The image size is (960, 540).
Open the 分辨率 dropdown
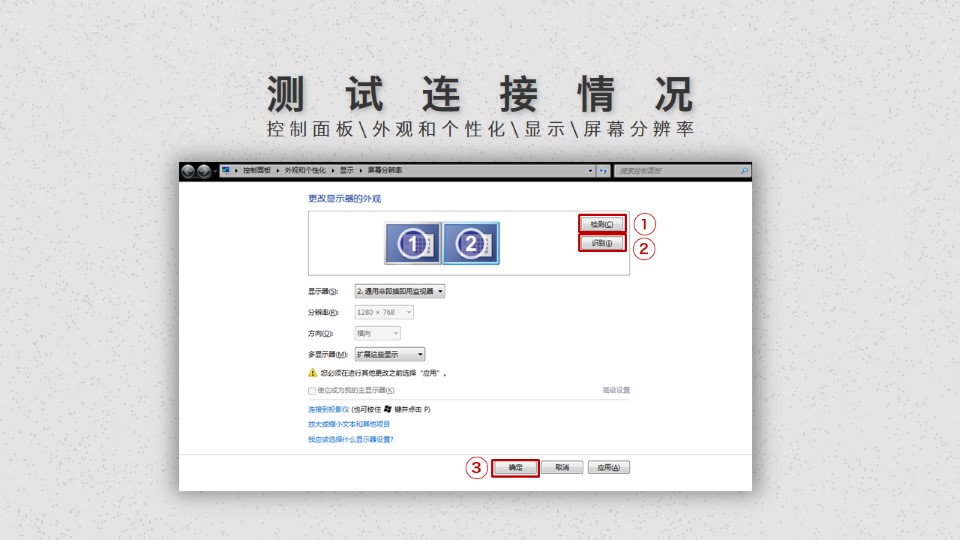pos(384,312)
